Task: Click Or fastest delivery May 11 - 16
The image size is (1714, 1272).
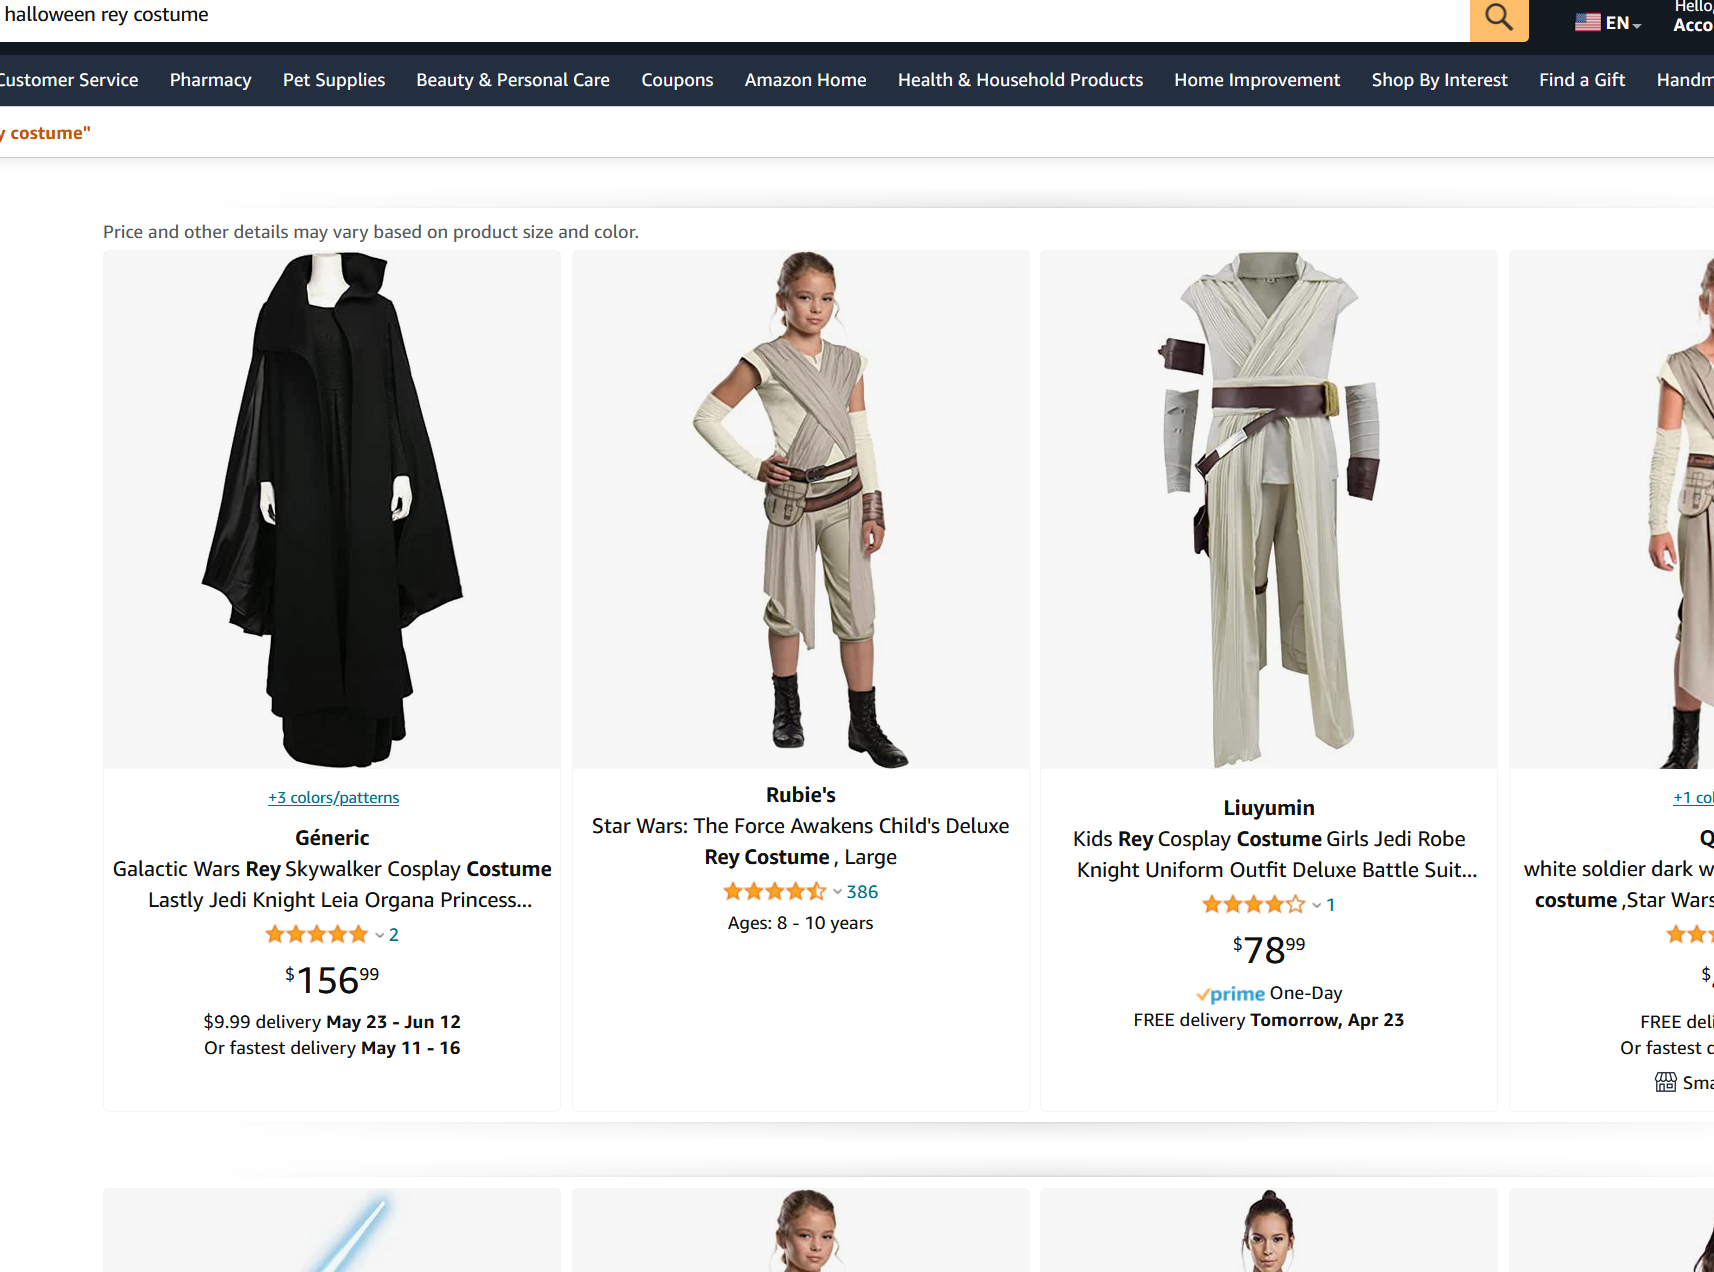Action: (332, 1048)
